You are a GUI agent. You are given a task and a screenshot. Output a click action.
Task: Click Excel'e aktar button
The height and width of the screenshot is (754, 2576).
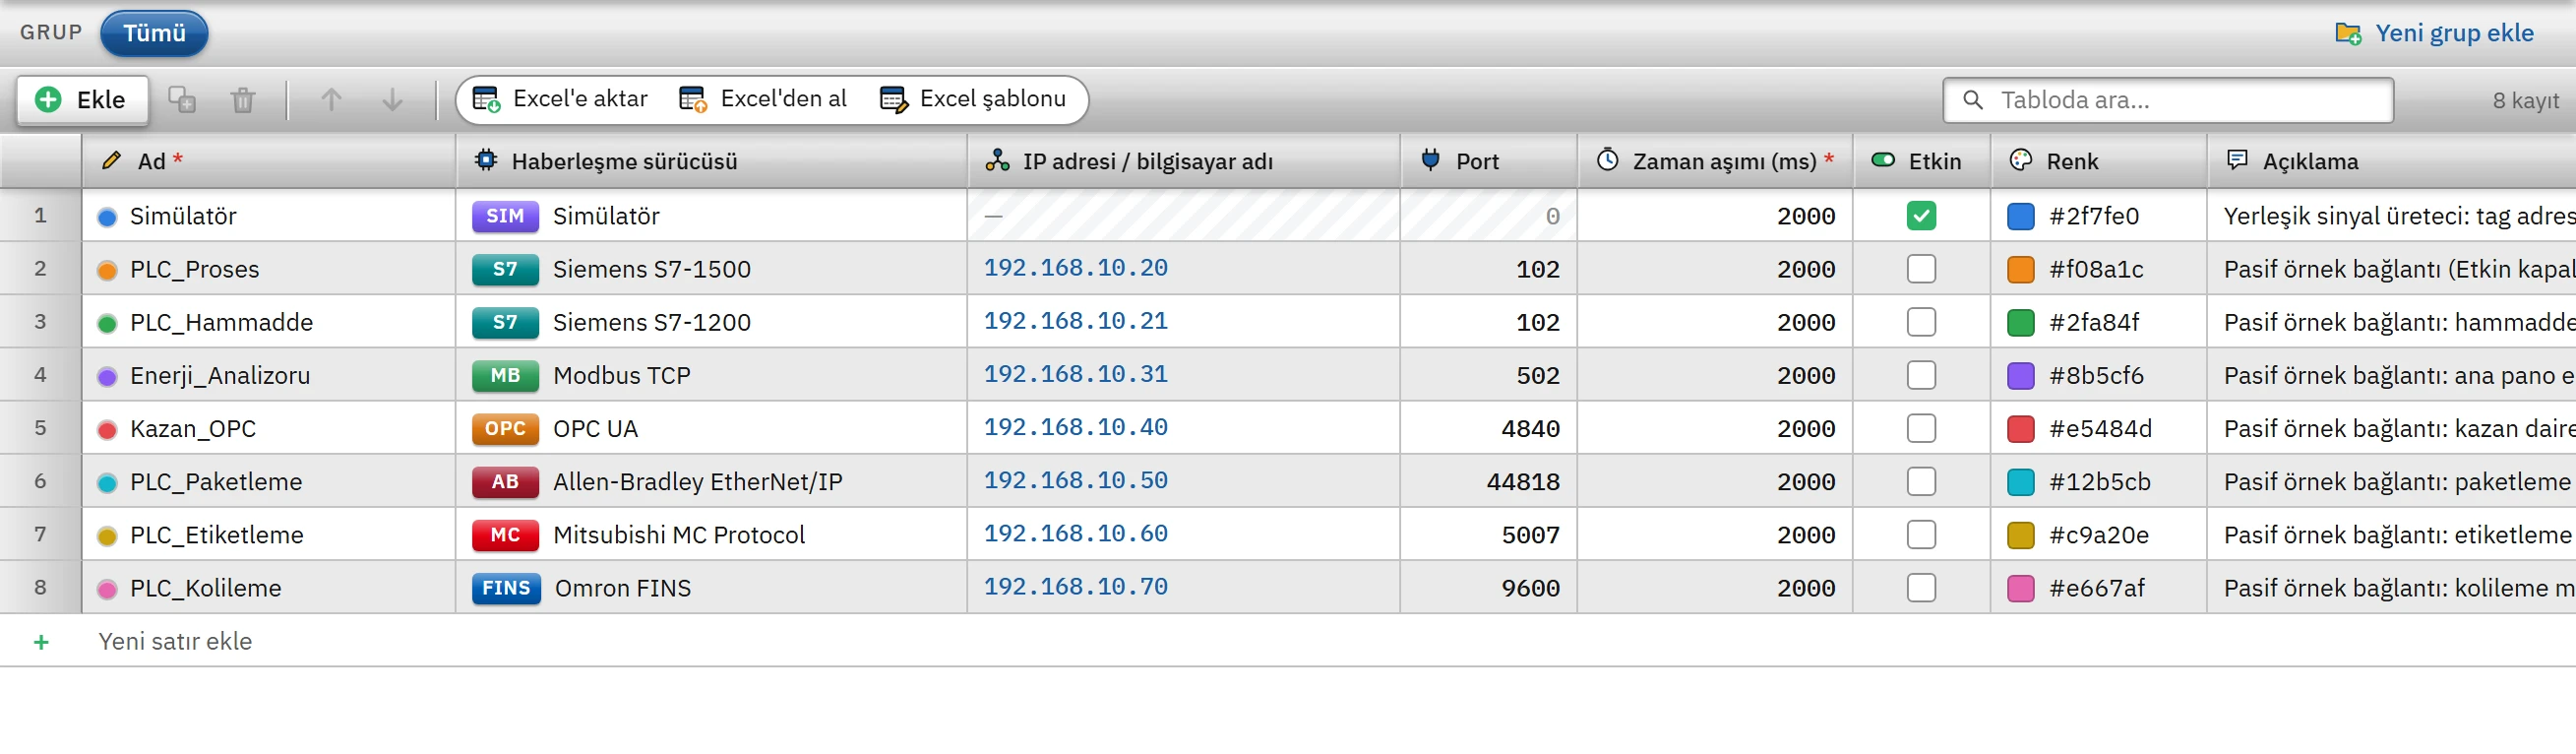560,99
